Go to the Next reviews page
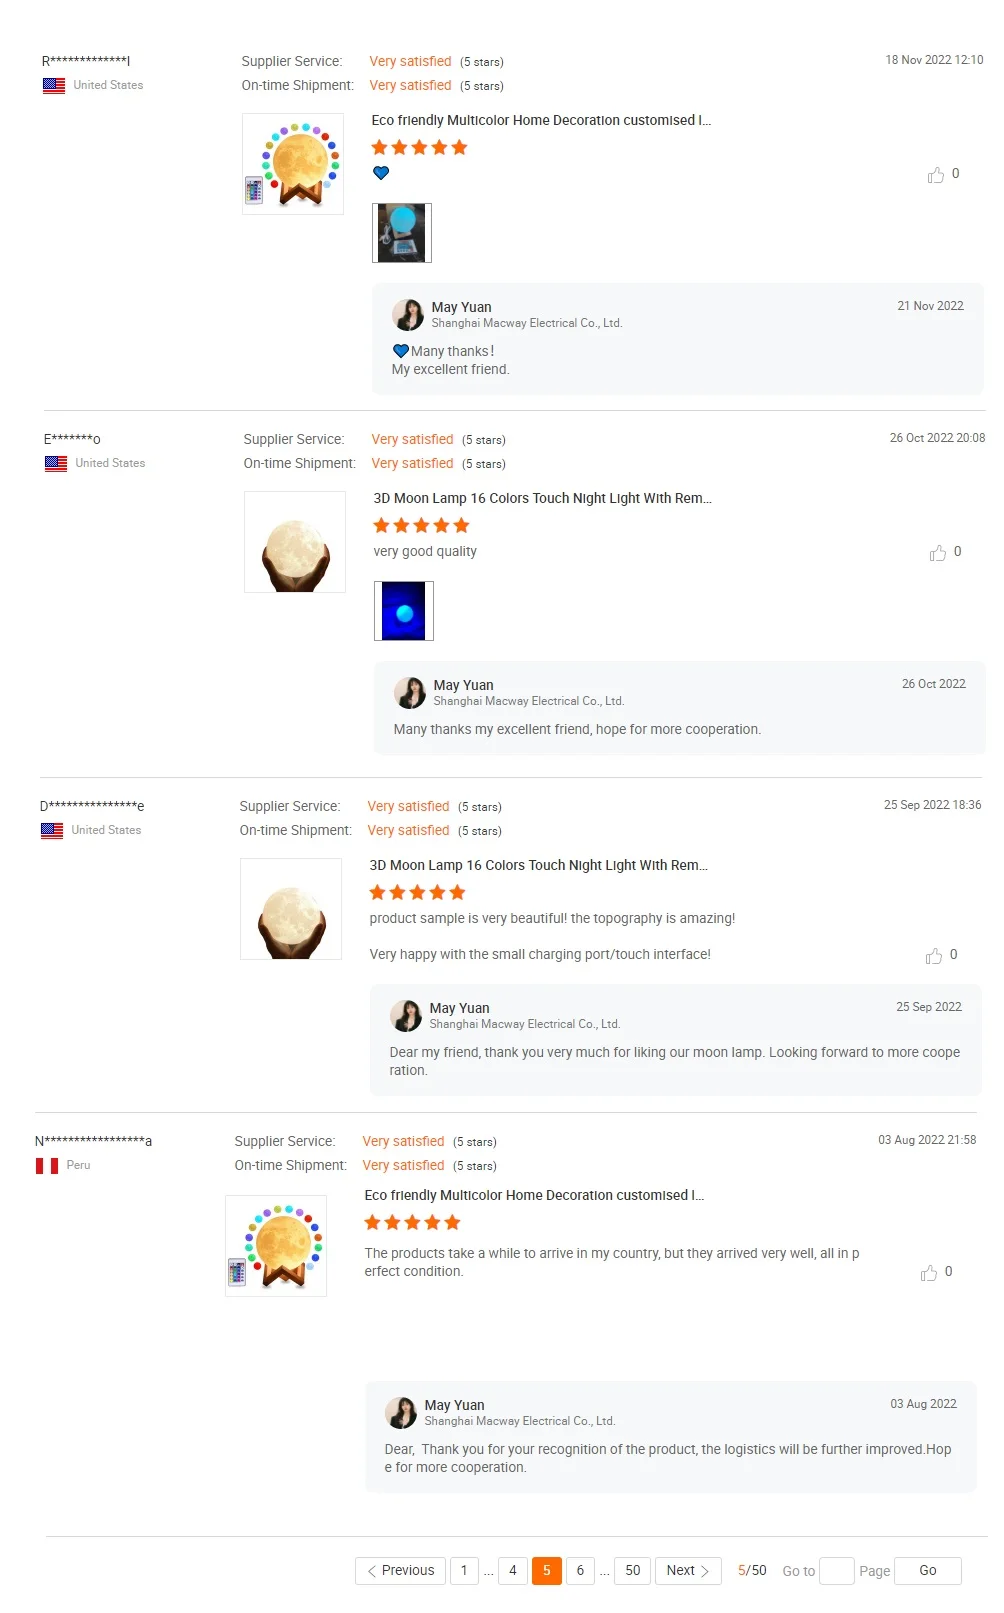1004x1613 pixels. [688, 1571]
